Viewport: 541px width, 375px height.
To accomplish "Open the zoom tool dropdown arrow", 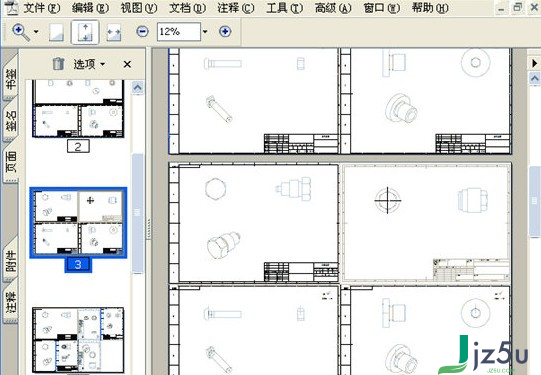I will (x=36, y=32).
